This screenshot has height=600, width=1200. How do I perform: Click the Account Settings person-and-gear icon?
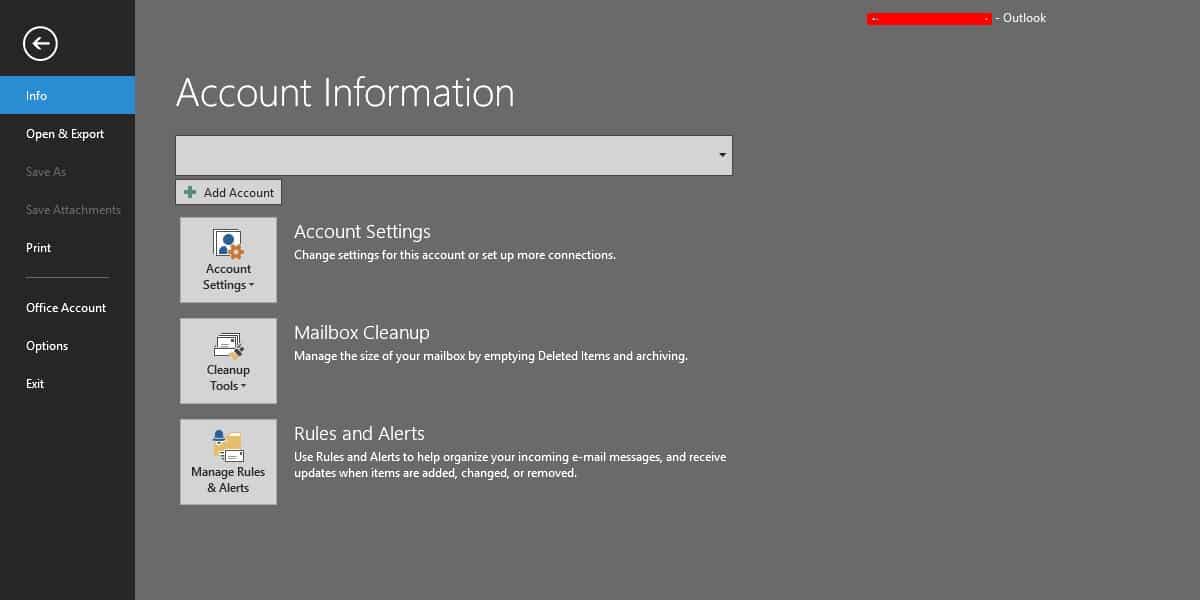[228, 244]
